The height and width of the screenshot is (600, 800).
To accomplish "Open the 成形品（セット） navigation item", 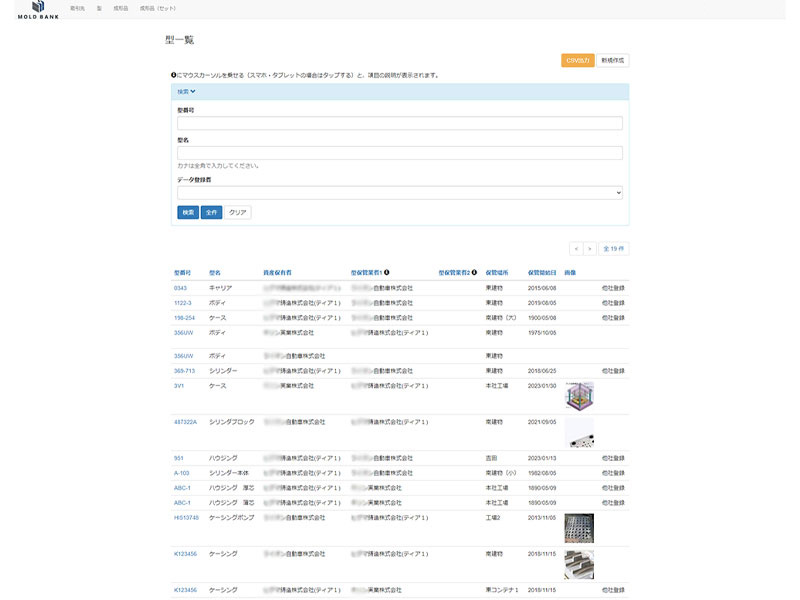I will [x=159, y=7].
